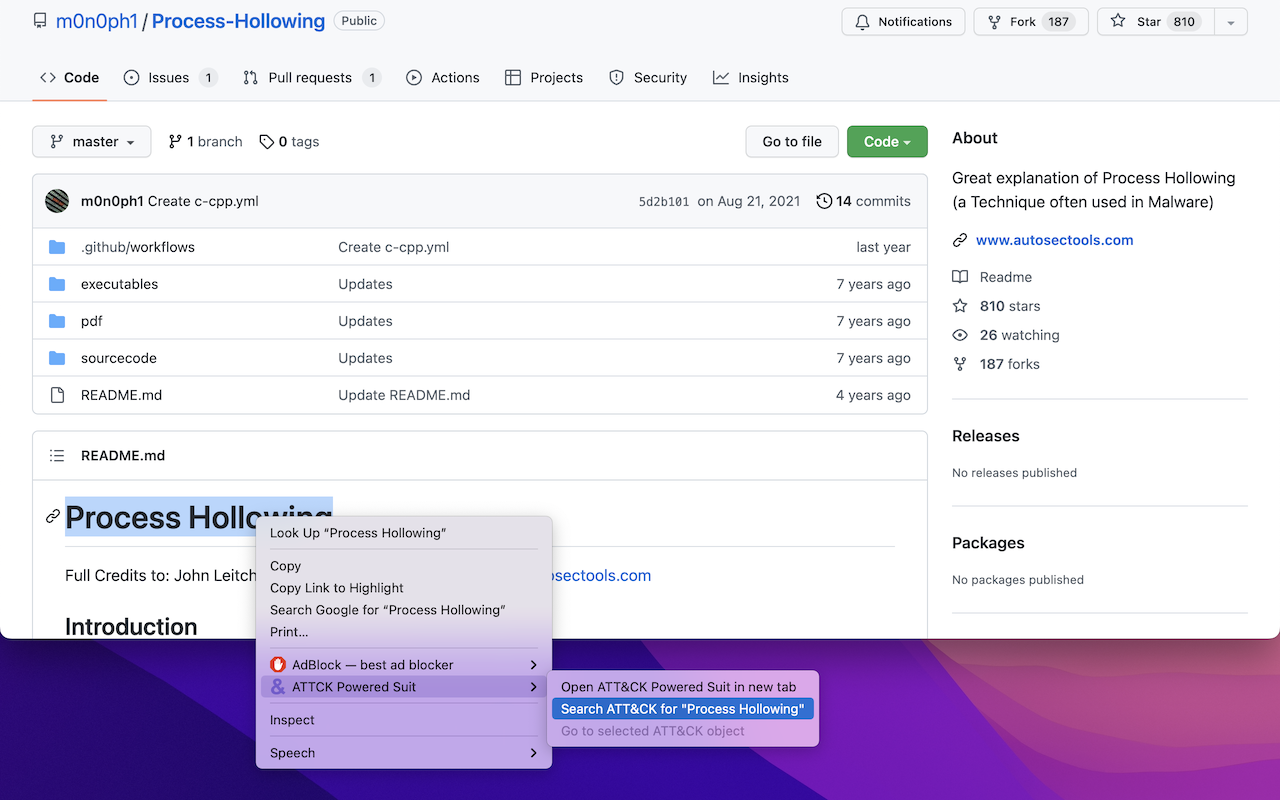This screenshot has width=1280, height=800.
Task: Click the Notifications button label
Action: tap(915, 22)
